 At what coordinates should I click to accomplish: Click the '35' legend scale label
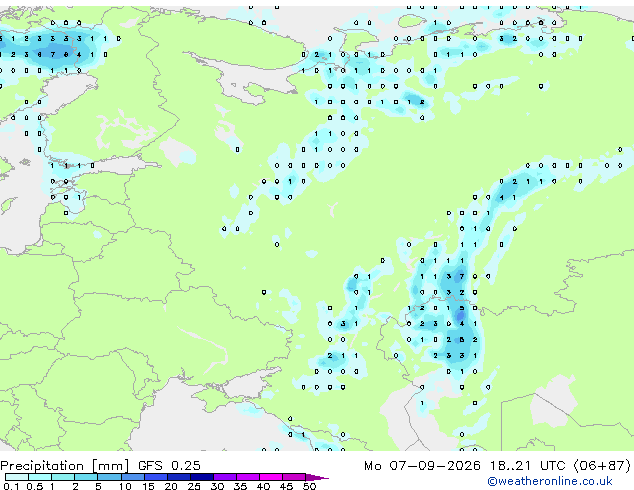point(240,486)
